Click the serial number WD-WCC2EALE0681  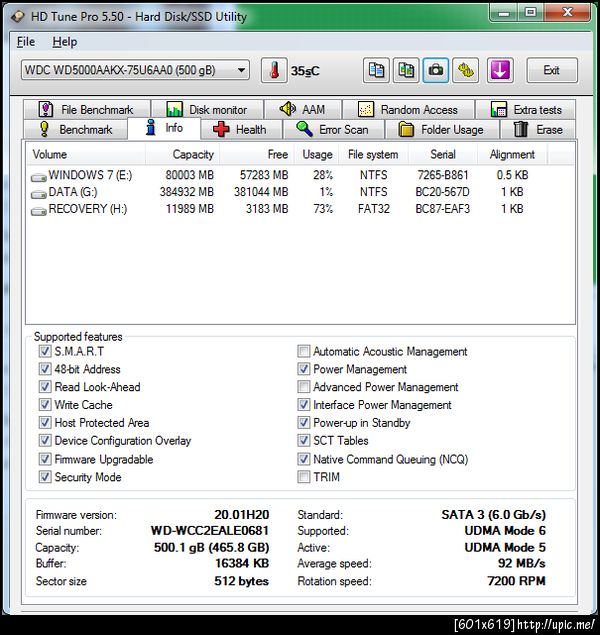(209, 531)
